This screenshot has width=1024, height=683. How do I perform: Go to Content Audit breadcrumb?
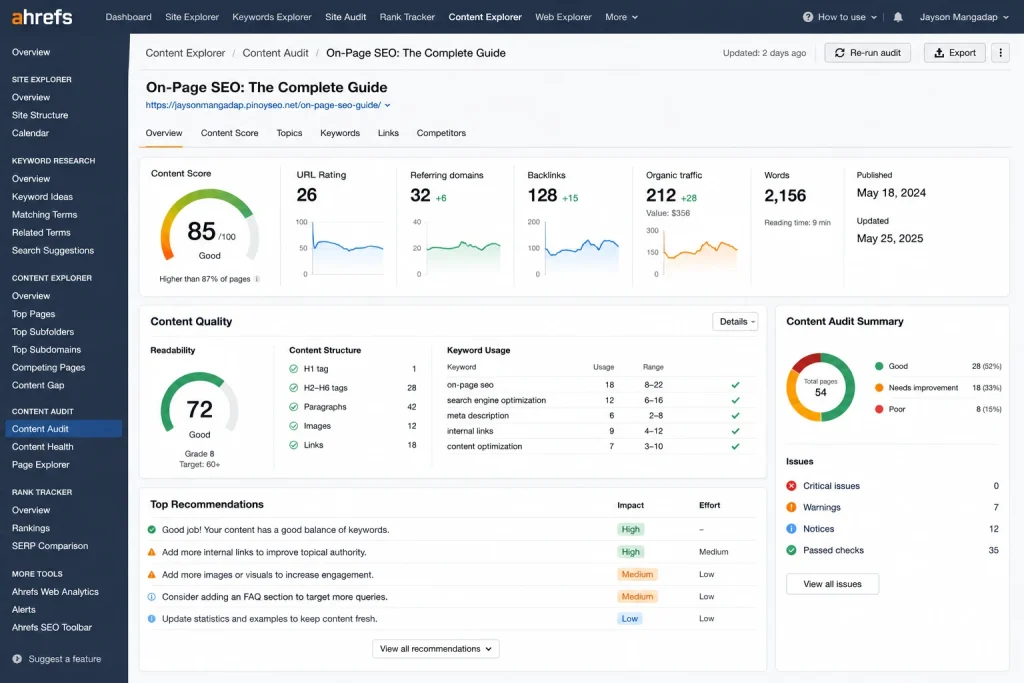pyautogui.click(x=275, y=53)
